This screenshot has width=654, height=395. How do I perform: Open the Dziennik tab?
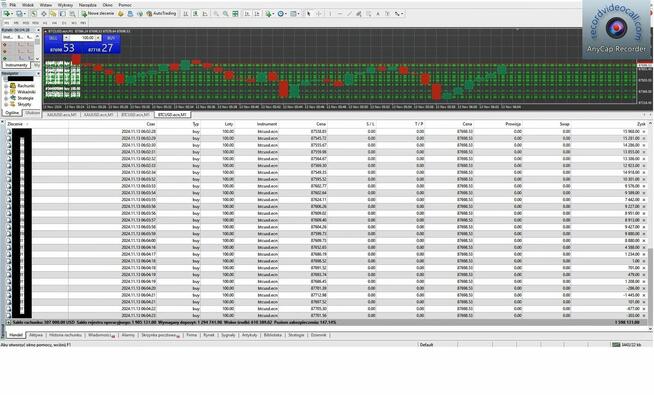pos(319,335)
